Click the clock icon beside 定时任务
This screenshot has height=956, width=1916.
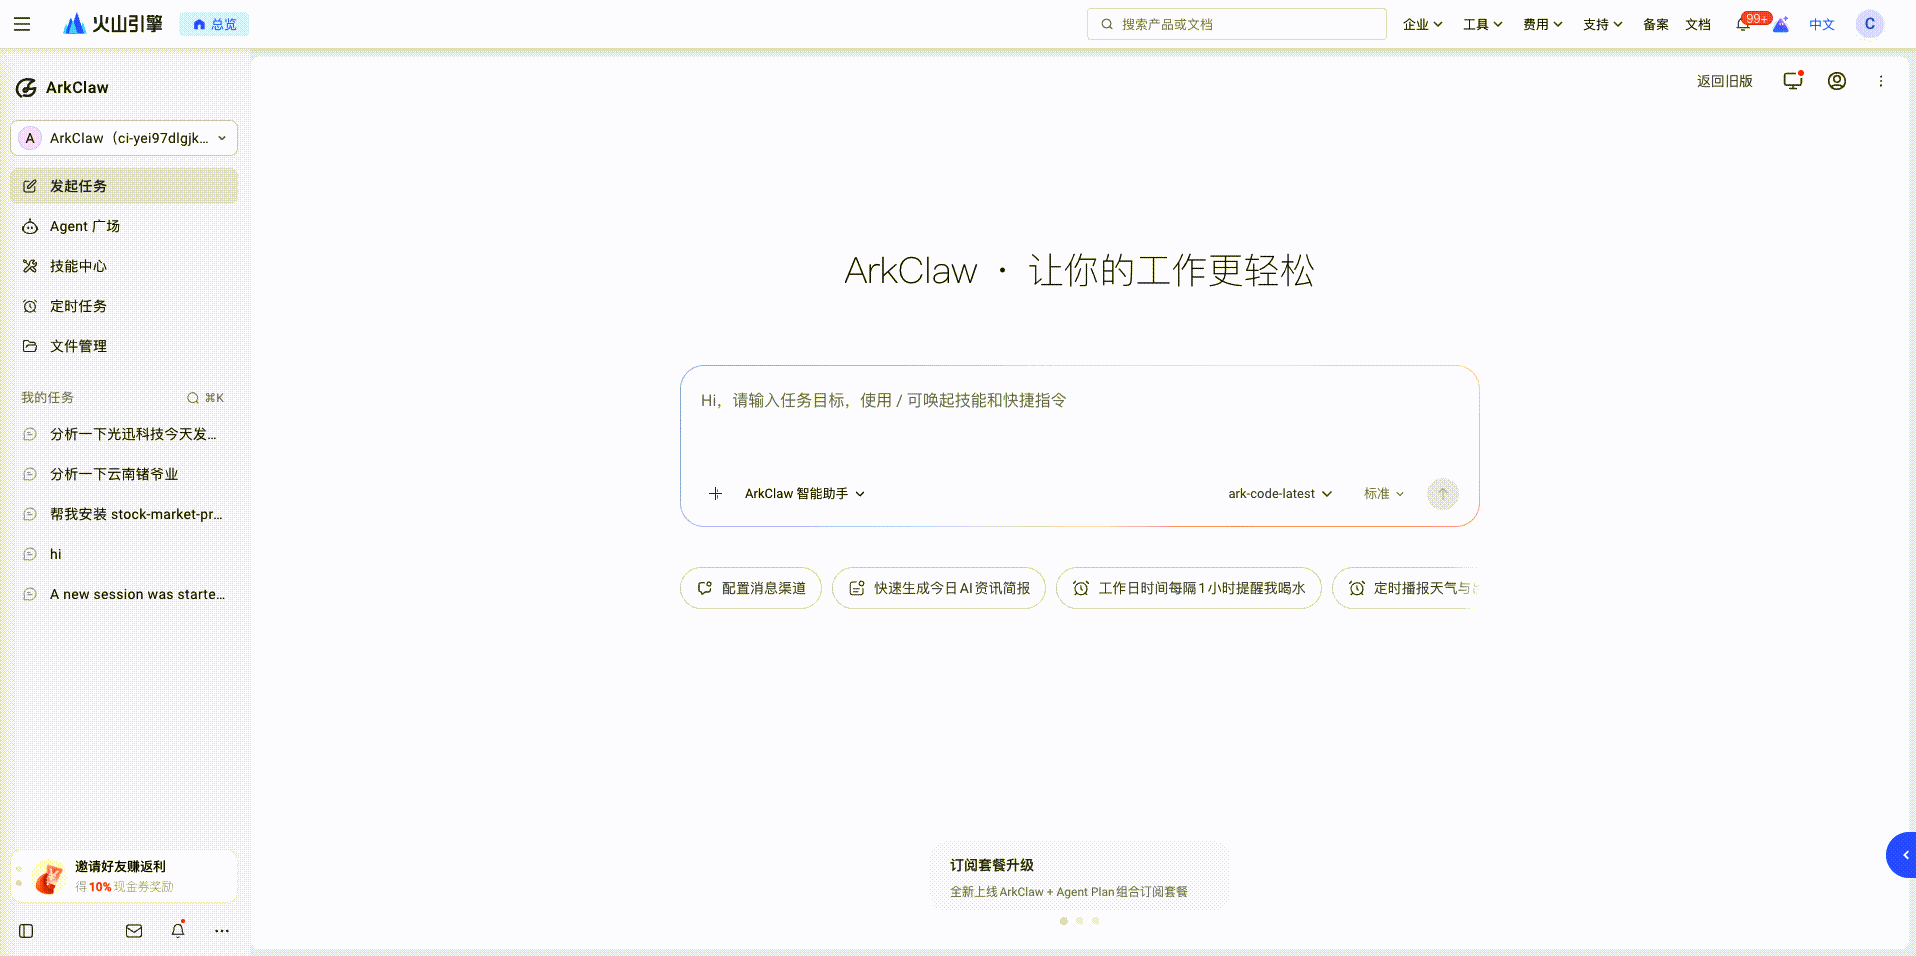pyautogui.click(x=30, y=306)
